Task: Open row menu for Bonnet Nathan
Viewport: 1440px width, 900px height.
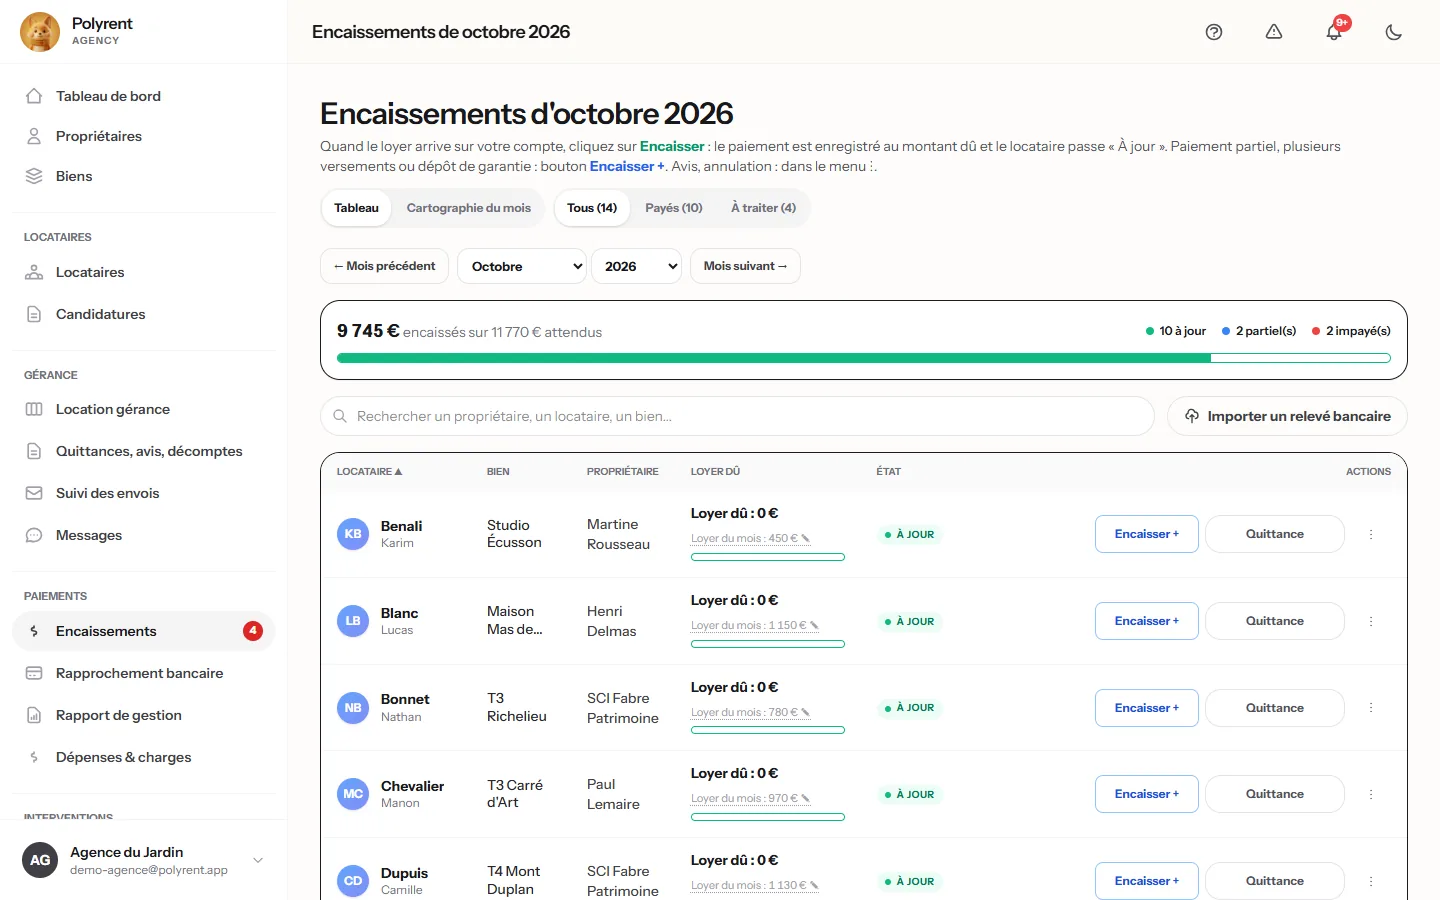Action: (x=1371, y=708)
